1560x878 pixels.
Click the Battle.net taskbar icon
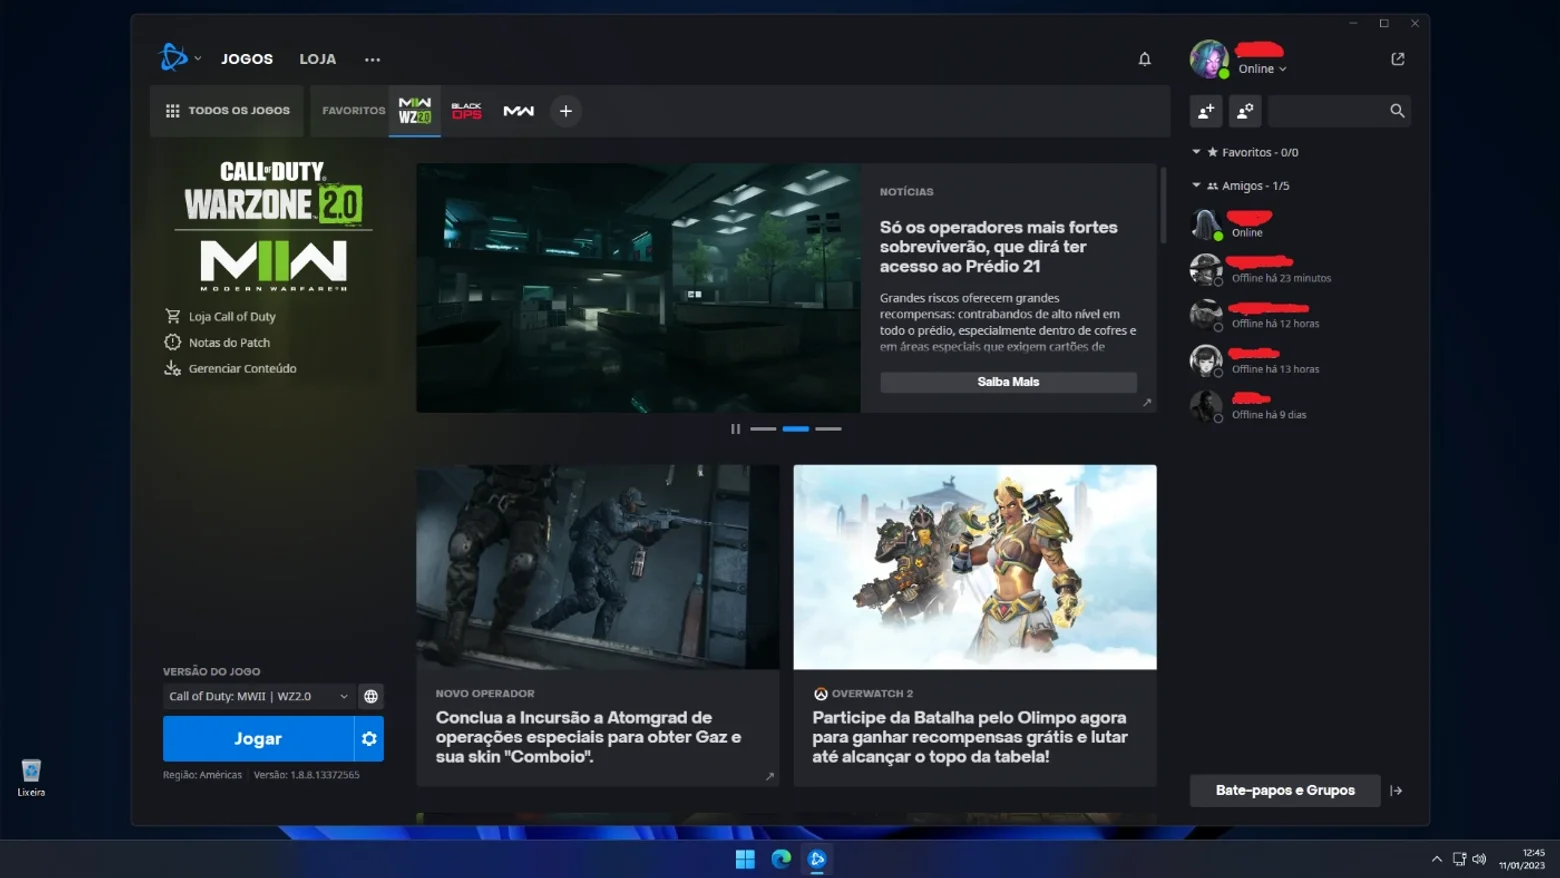tap(817, 859)
